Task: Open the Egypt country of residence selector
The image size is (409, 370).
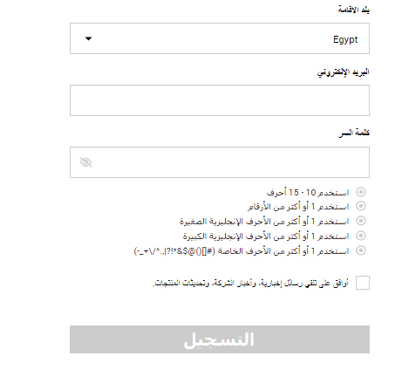Action: tap(220, 38)
